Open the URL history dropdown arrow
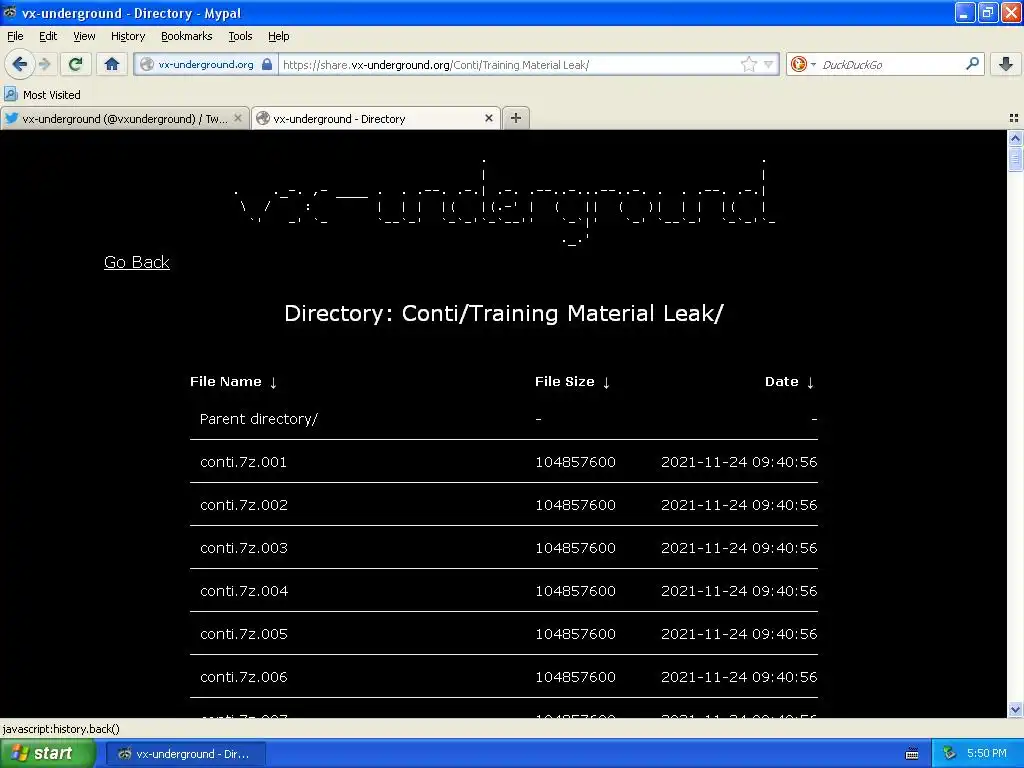This screenshot has width=1024, height=768. (x=769, y=64)
